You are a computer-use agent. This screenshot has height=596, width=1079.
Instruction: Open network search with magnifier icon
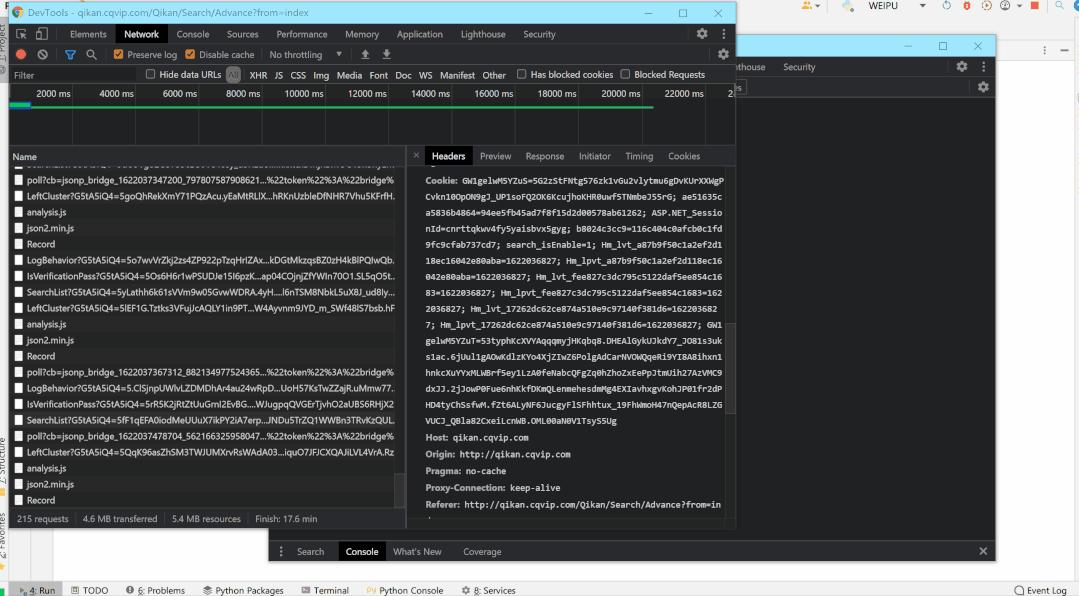click(x=91, y=54)
